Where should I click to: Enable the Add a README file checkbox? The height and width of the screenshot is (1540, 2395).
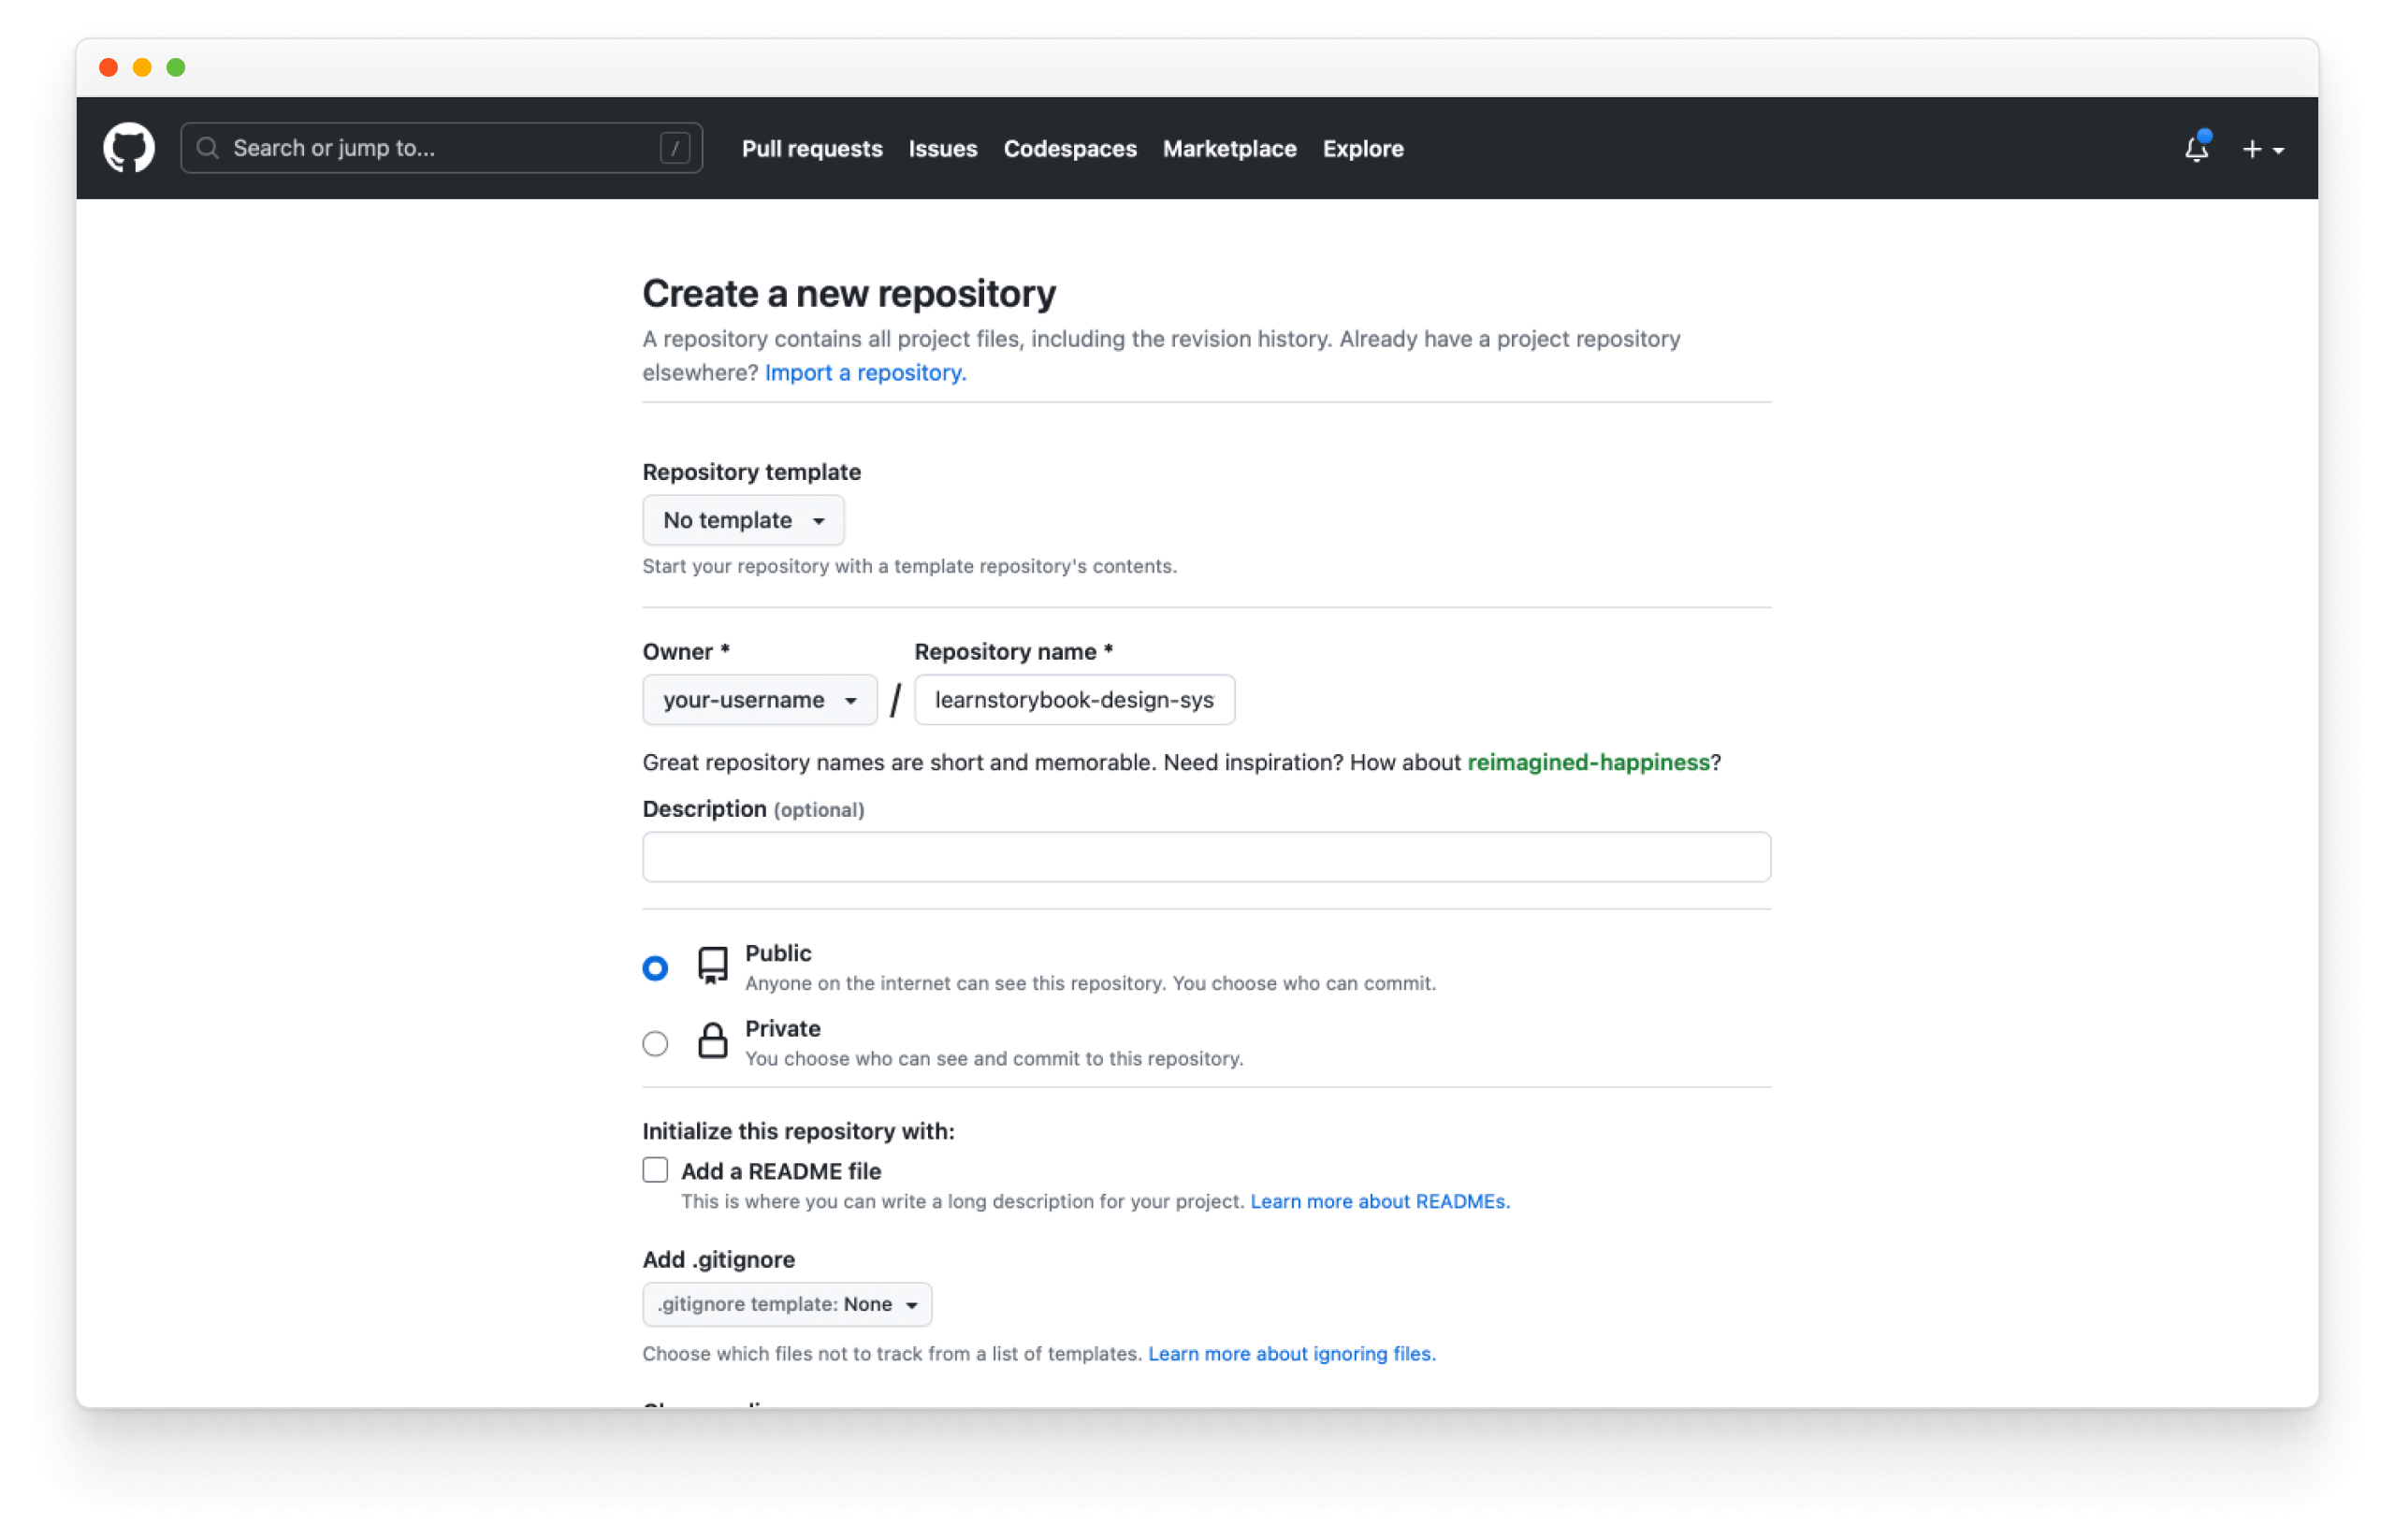pyautogui.click(x=657, y=1170)
